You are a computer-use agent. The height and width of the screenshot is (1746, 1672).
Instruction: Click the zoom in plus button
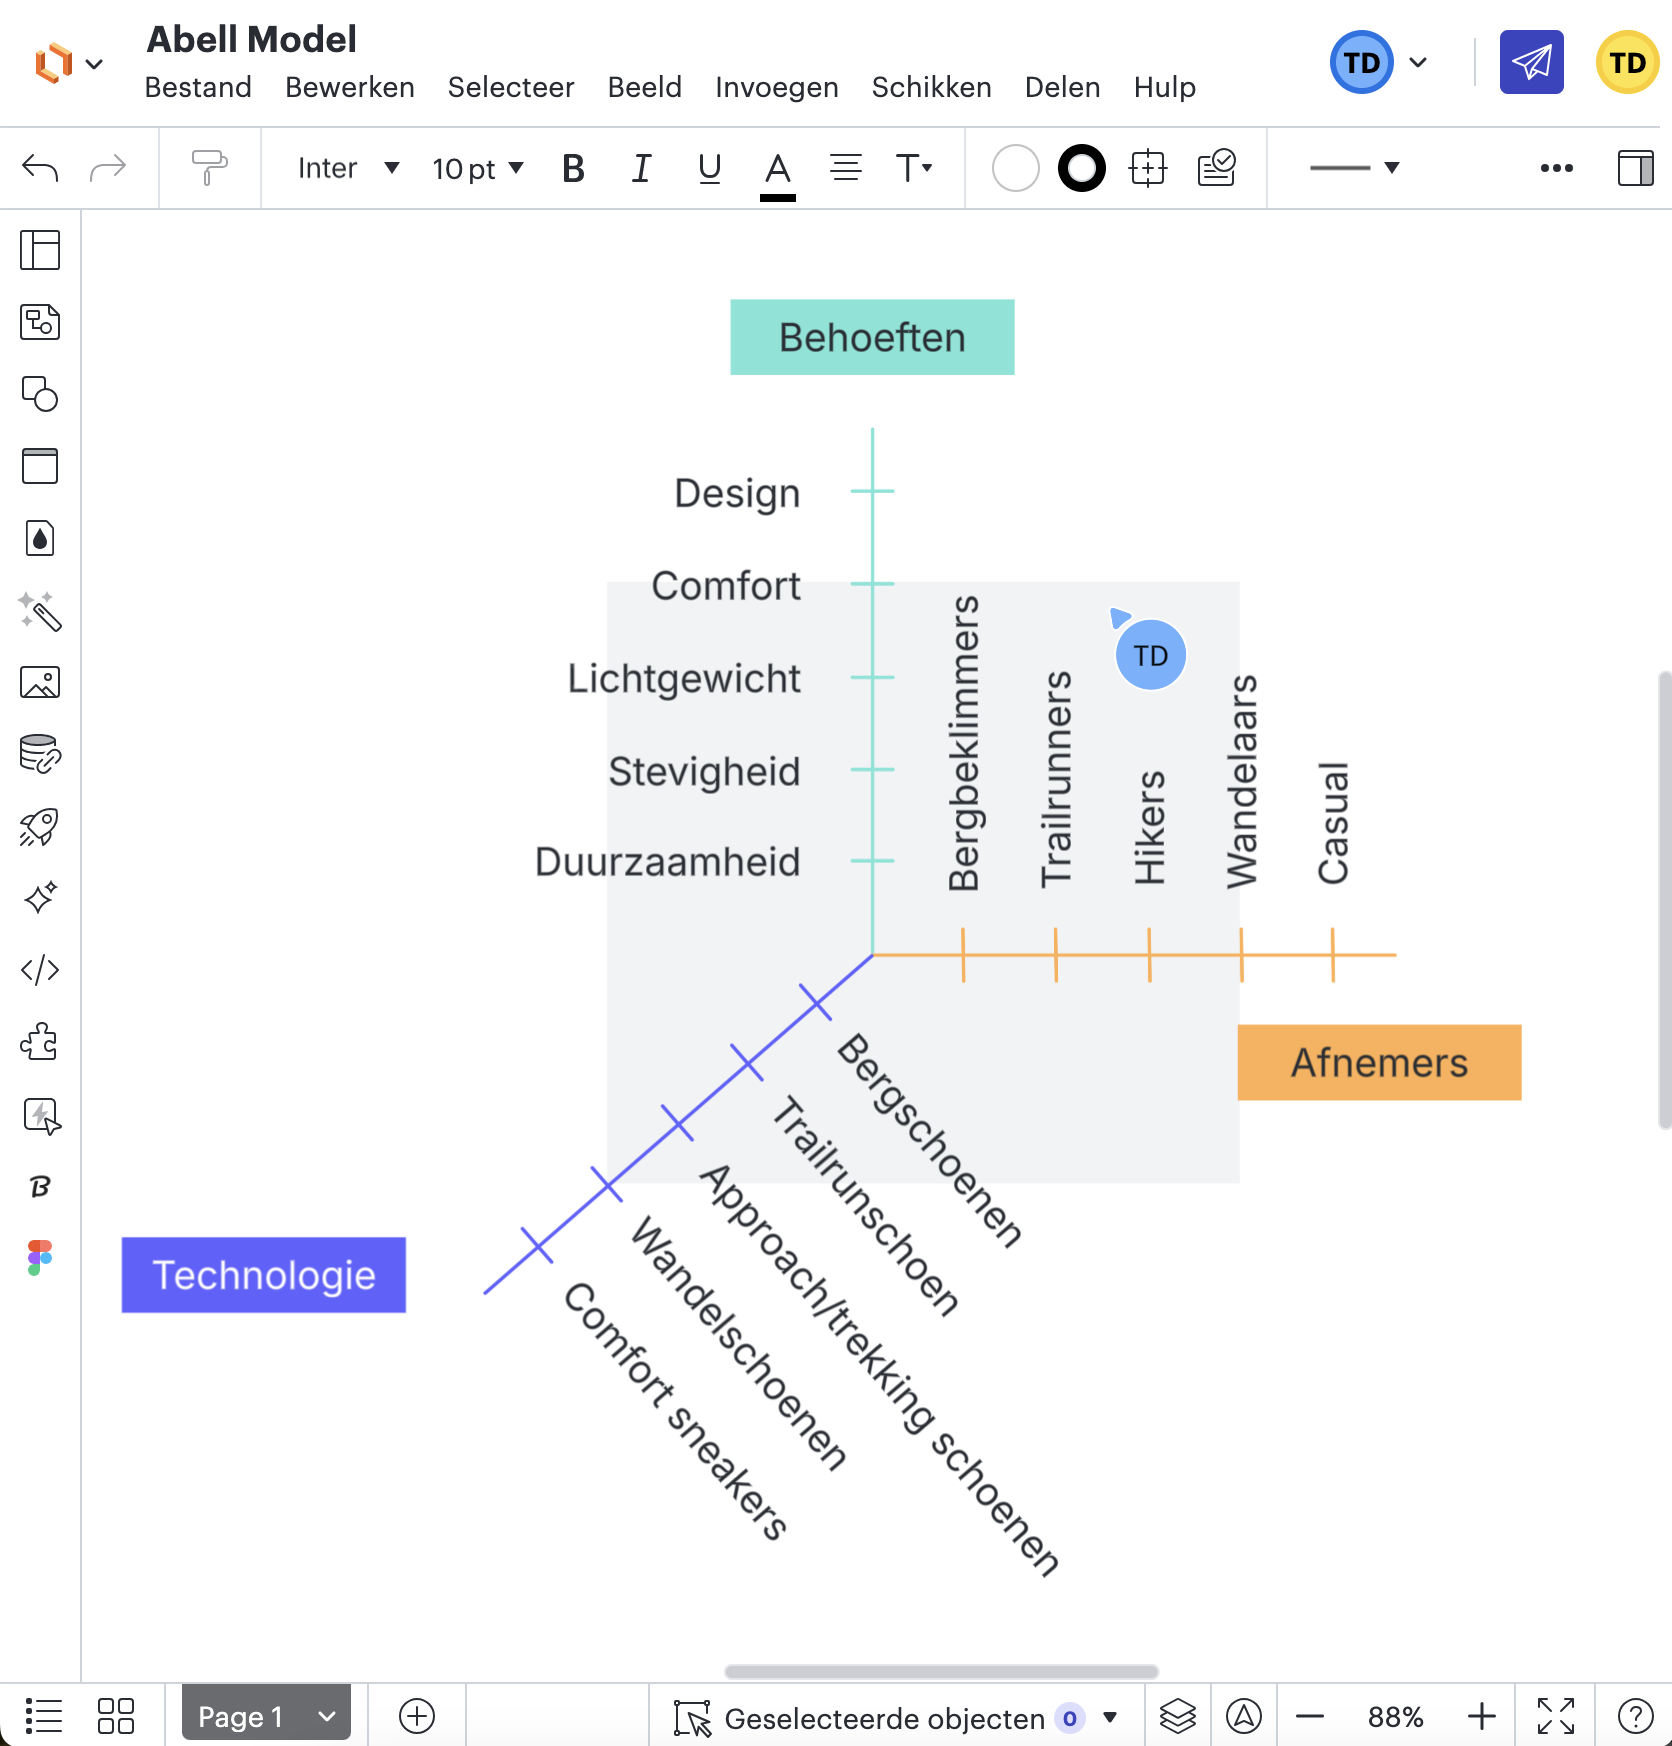pos(1481,1717)
